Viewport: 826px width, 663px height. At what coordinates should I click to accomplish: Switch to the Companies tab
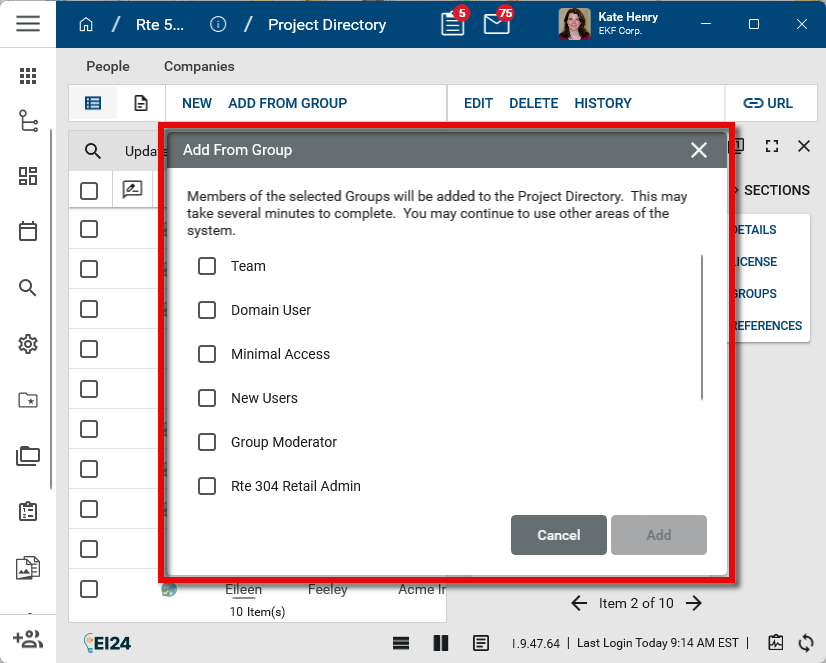[x=199, y=66]
